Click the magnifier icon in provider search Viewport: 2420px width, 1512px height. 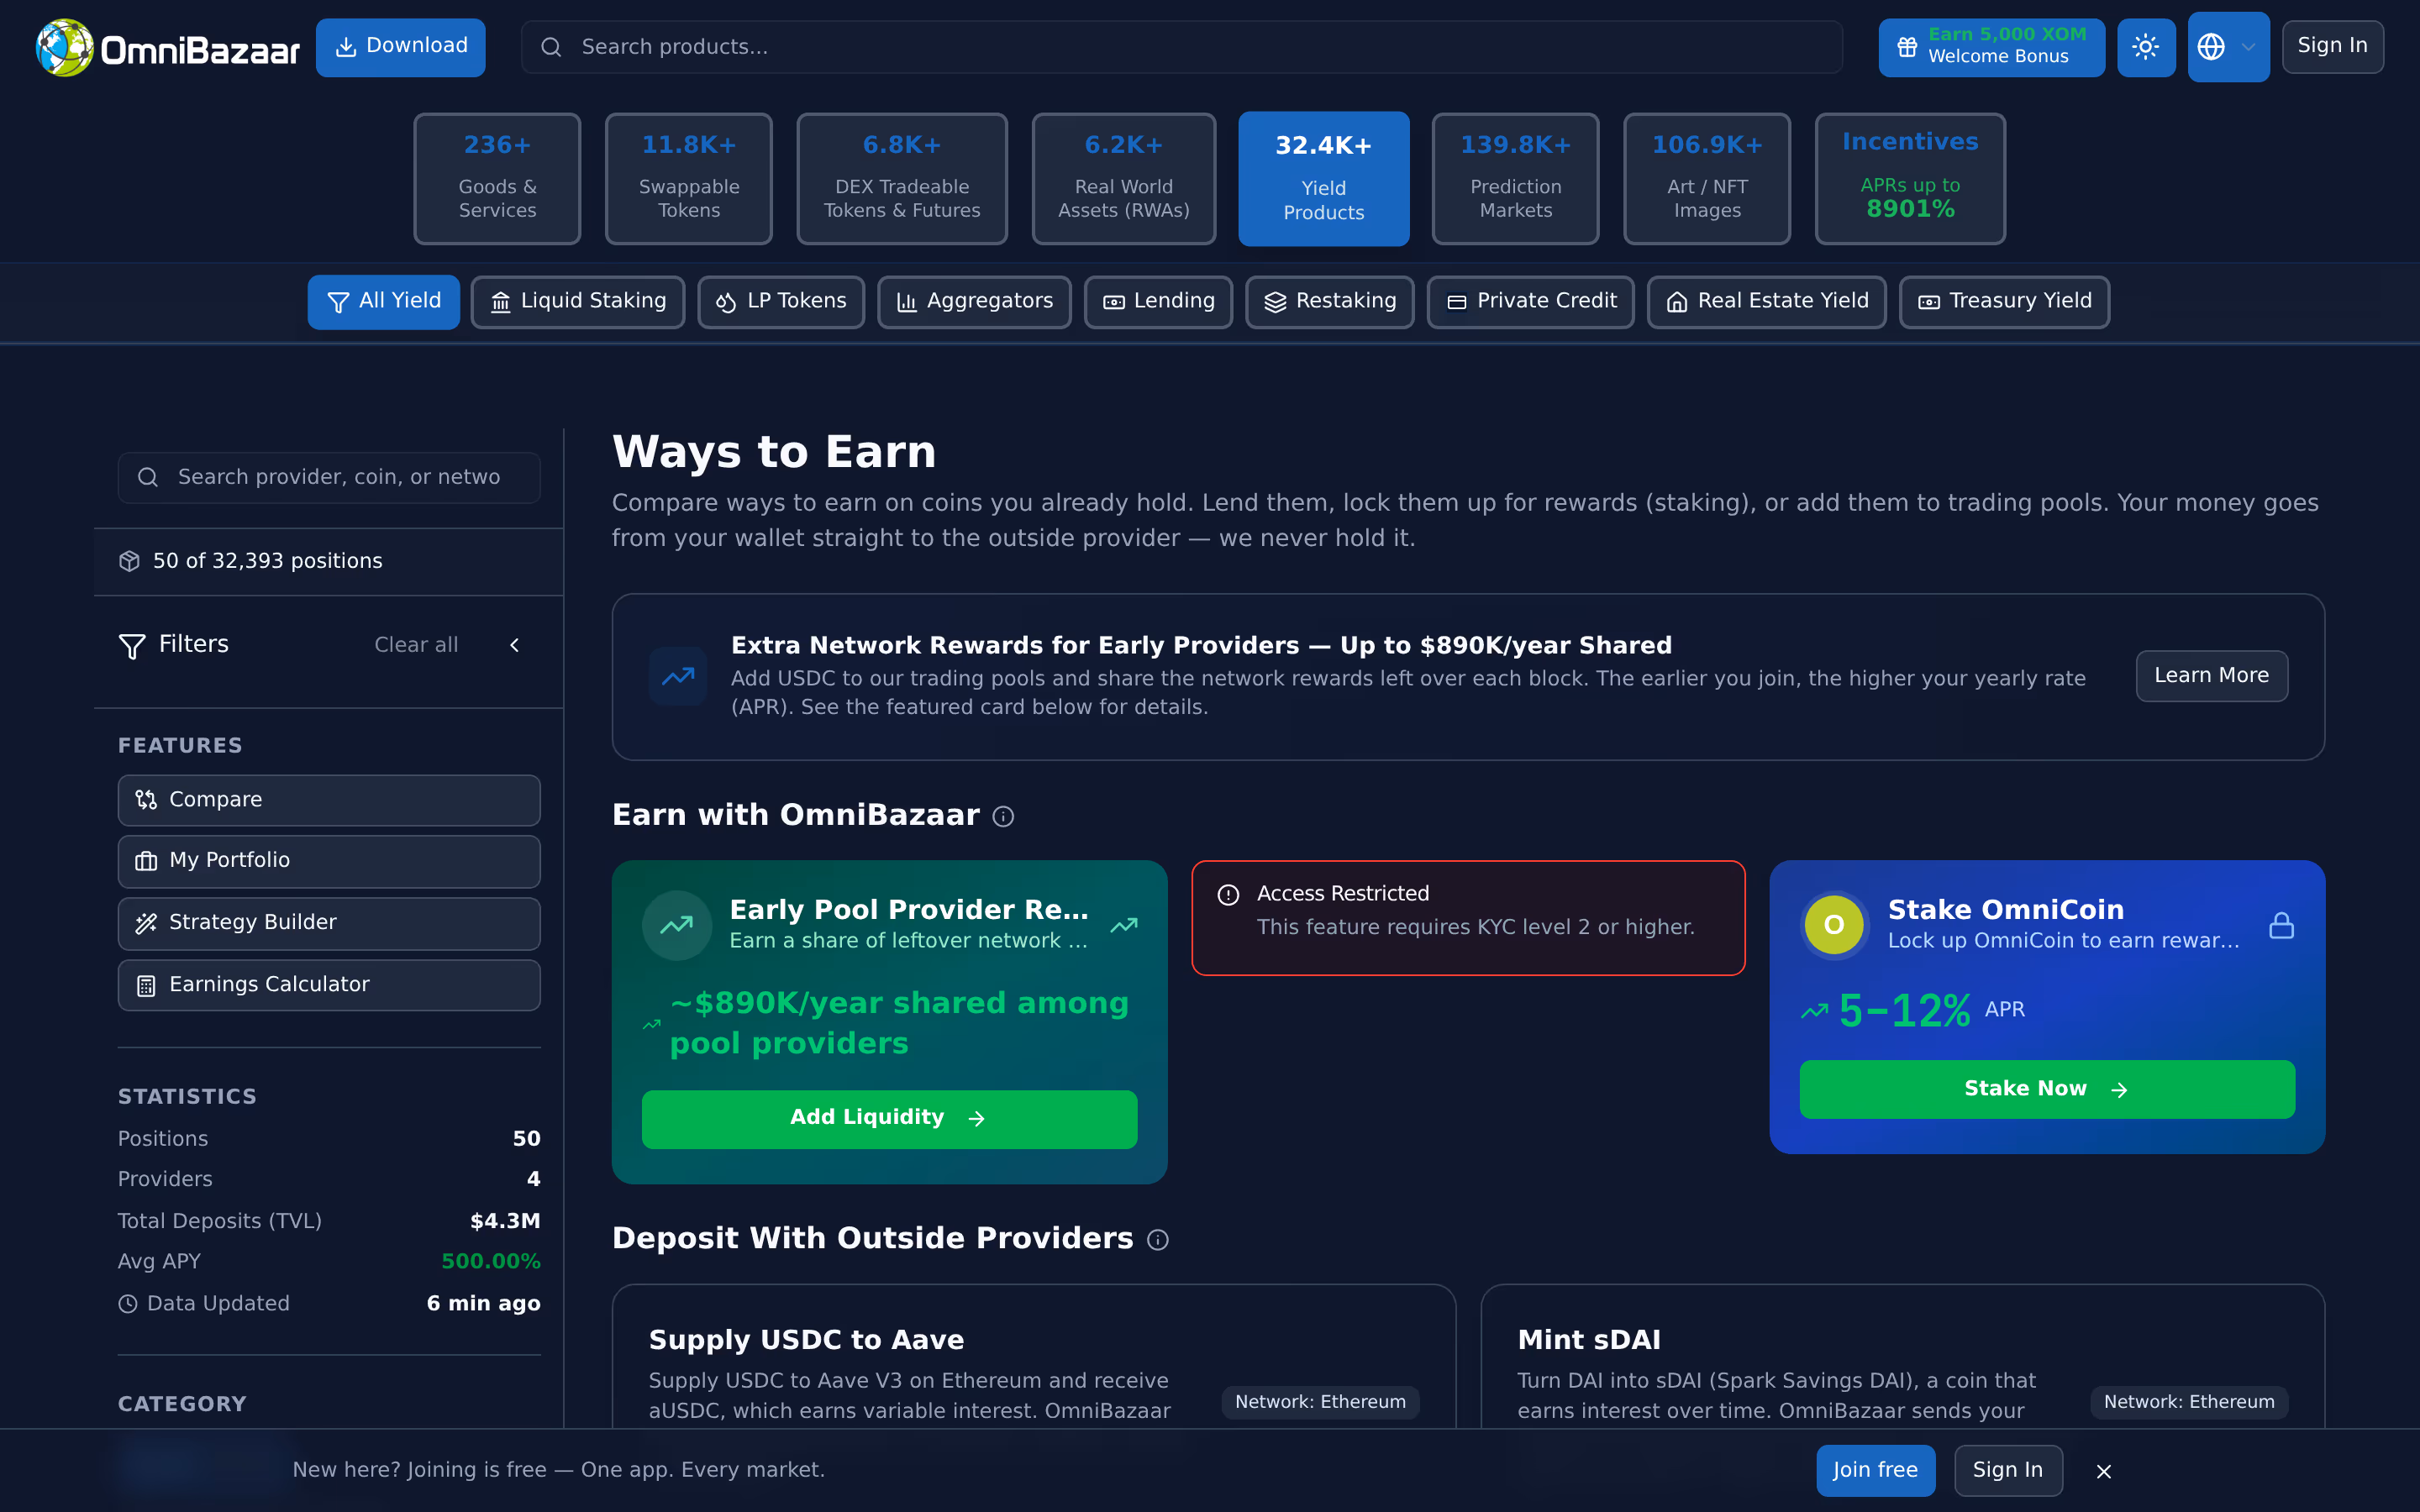(x=148, y=477)
